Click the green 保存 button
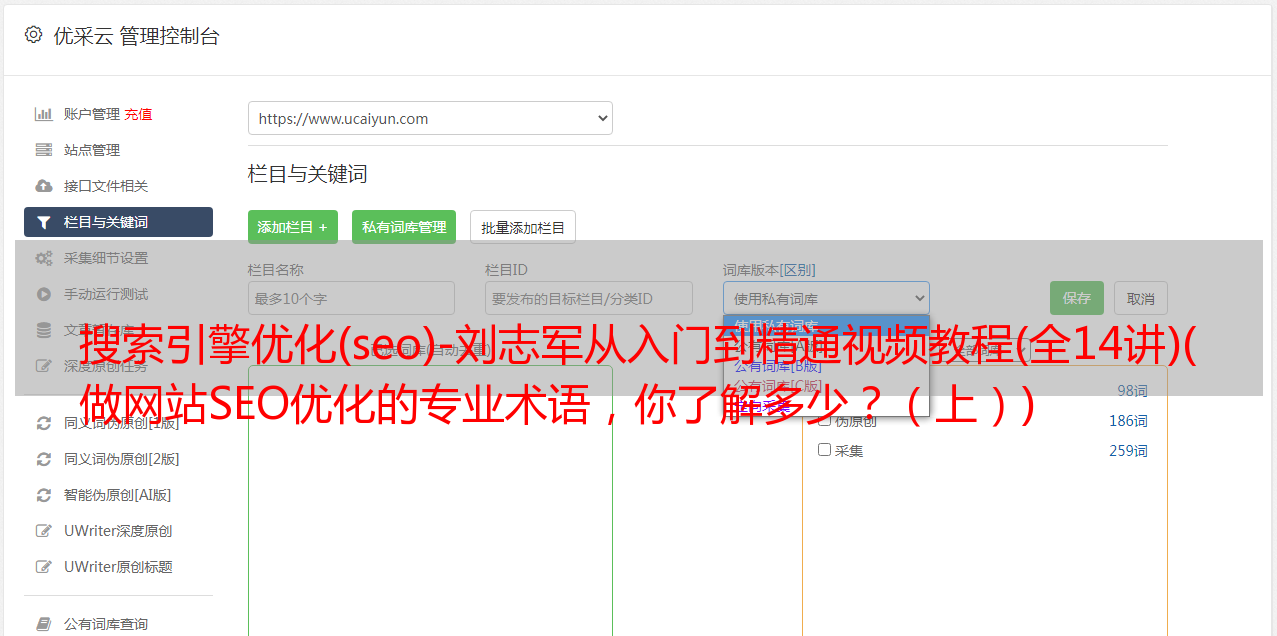The height and width of the screenshot is (636, 1277). coord(1077,298)
